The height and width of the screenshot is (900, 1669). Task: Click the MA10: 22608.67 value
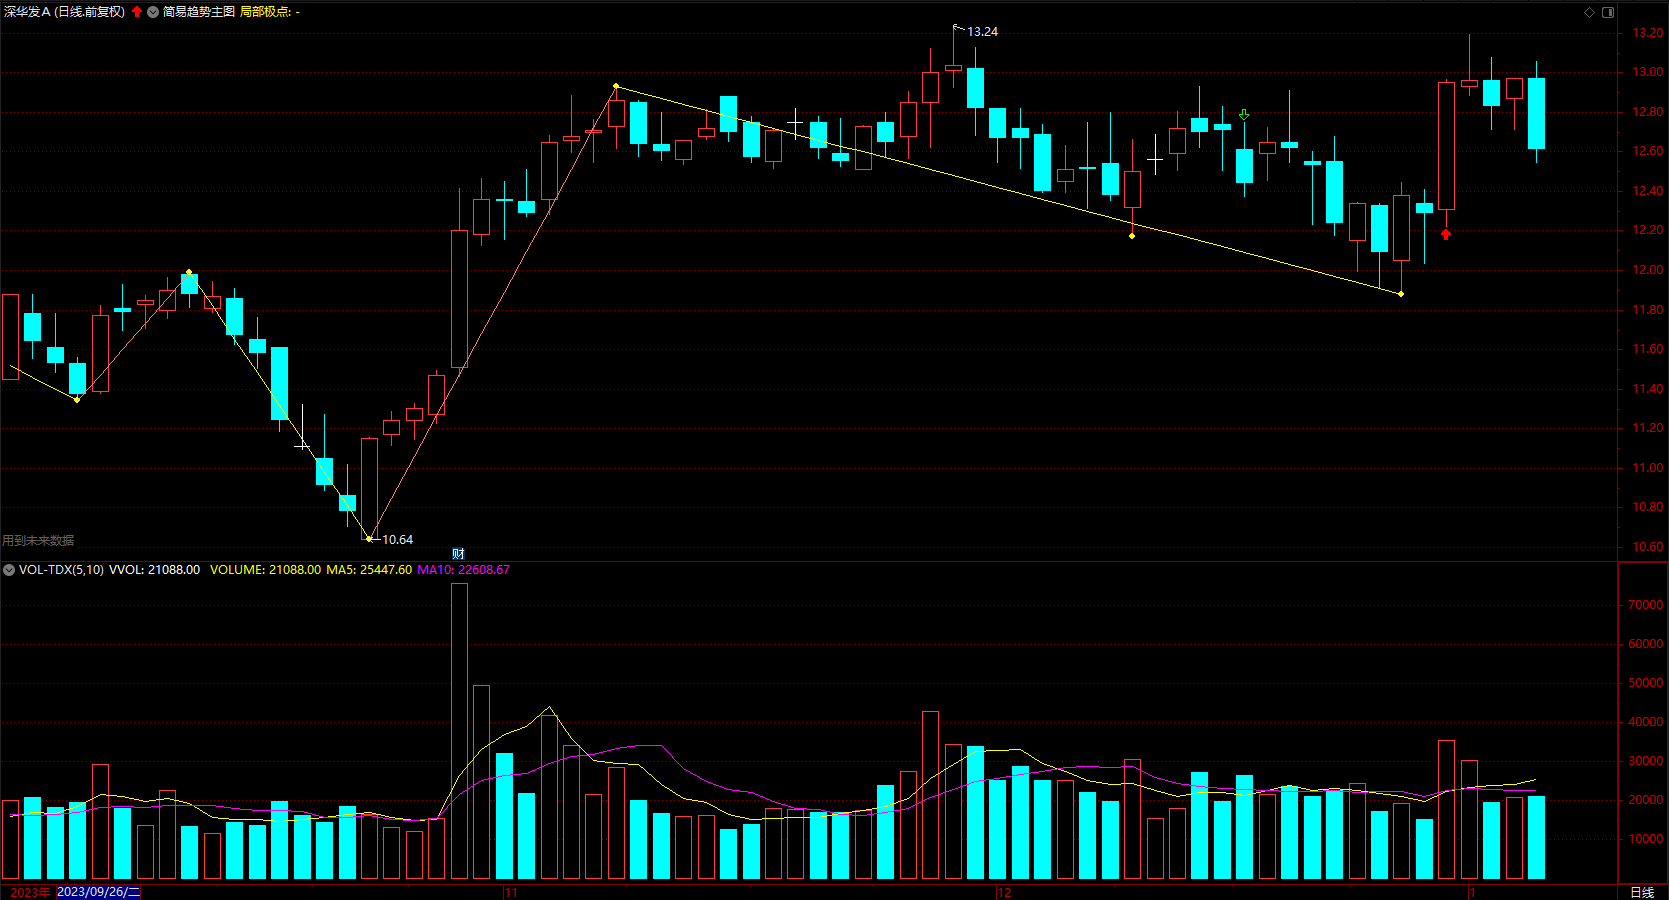pos(463,570)
